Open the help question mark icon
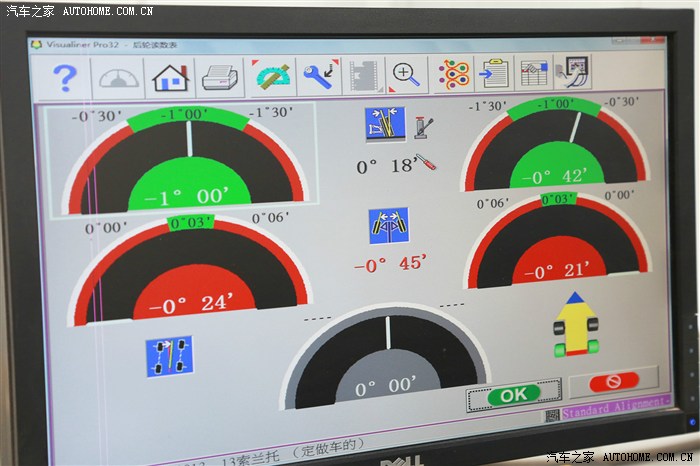This screenshot has height=466, width=700. (64, 76)
